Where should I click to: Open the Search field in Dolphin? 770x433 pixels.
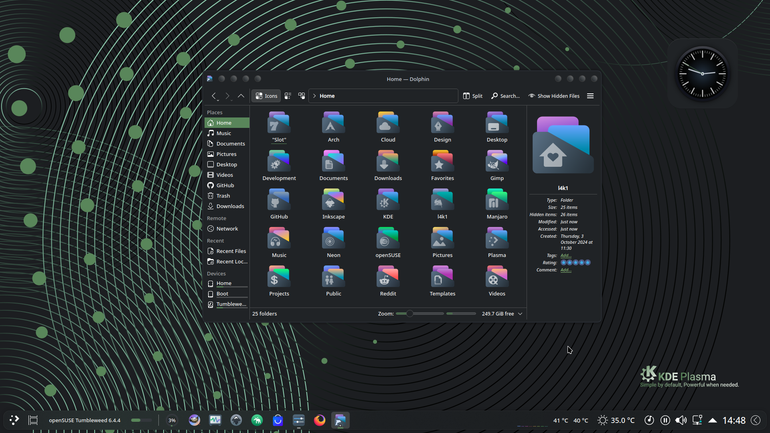coord(505,96)
